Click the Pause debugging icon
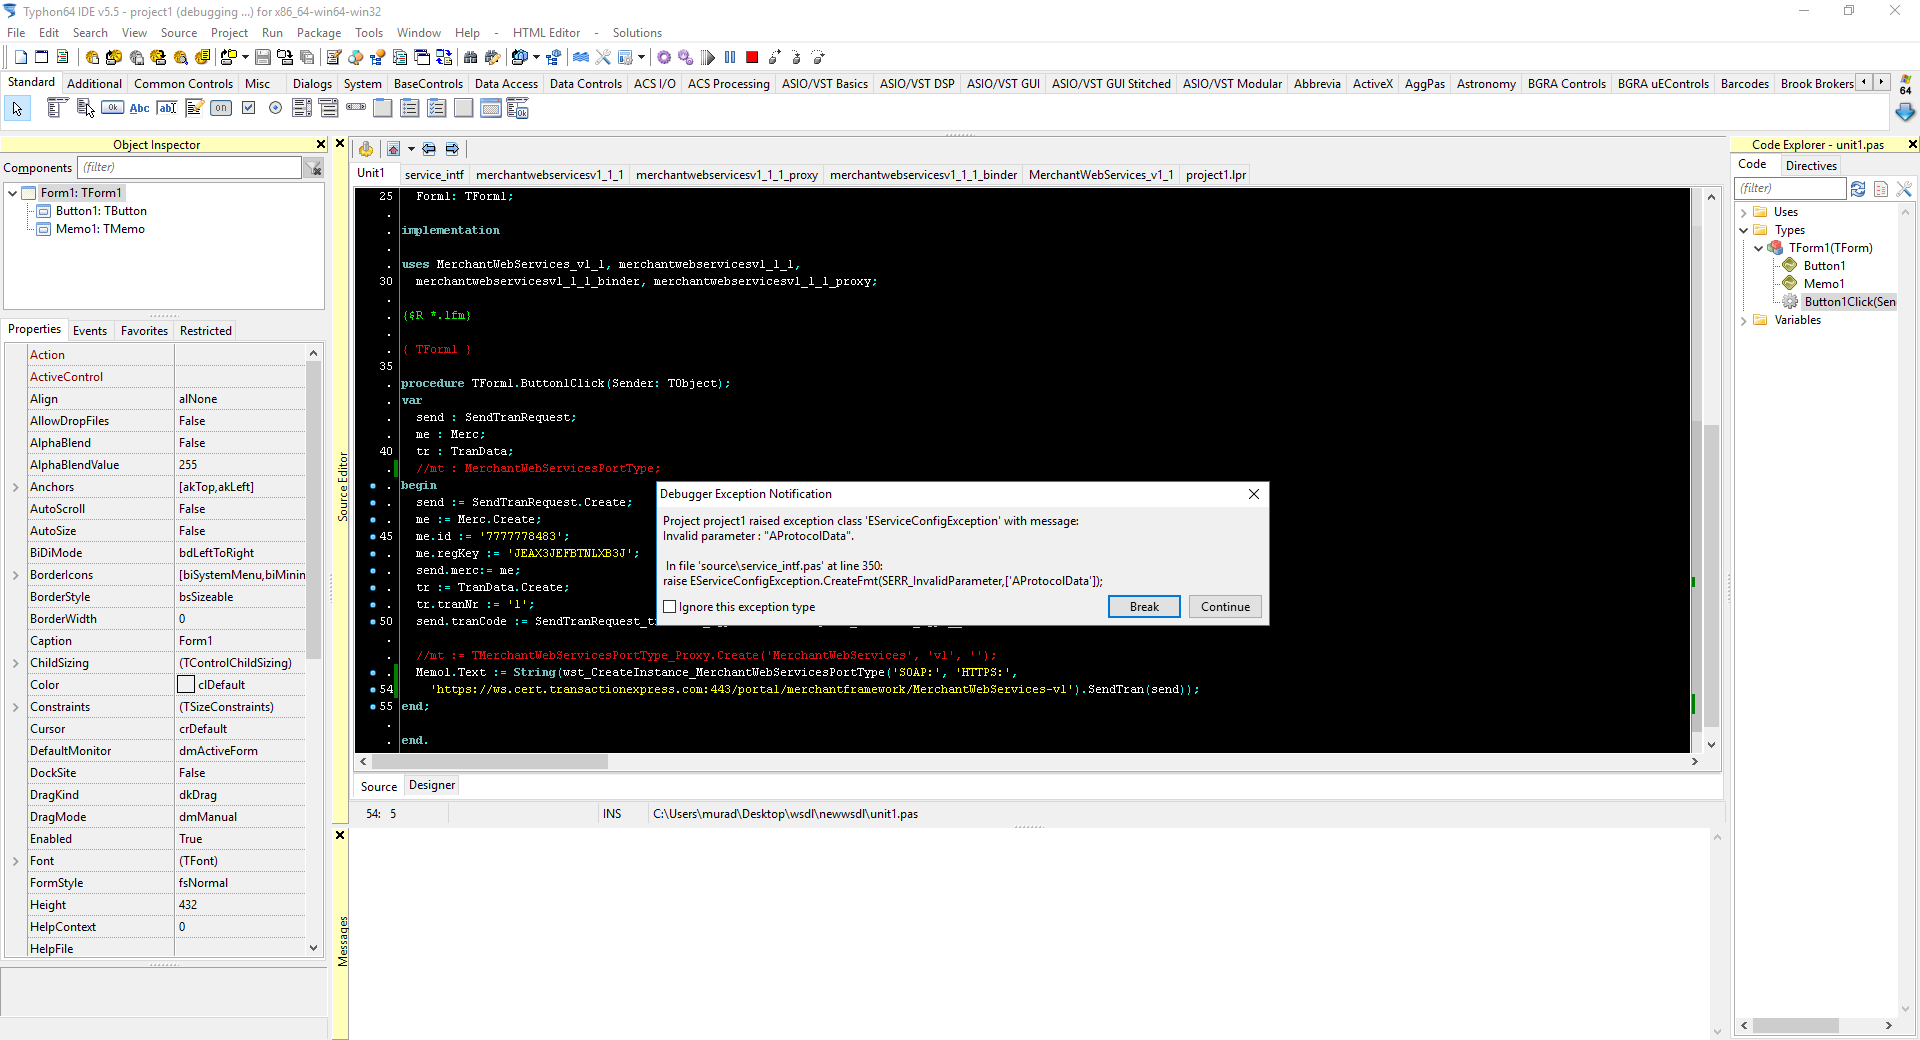Viewport: 1920px width, 1040px height. [730, 57]
